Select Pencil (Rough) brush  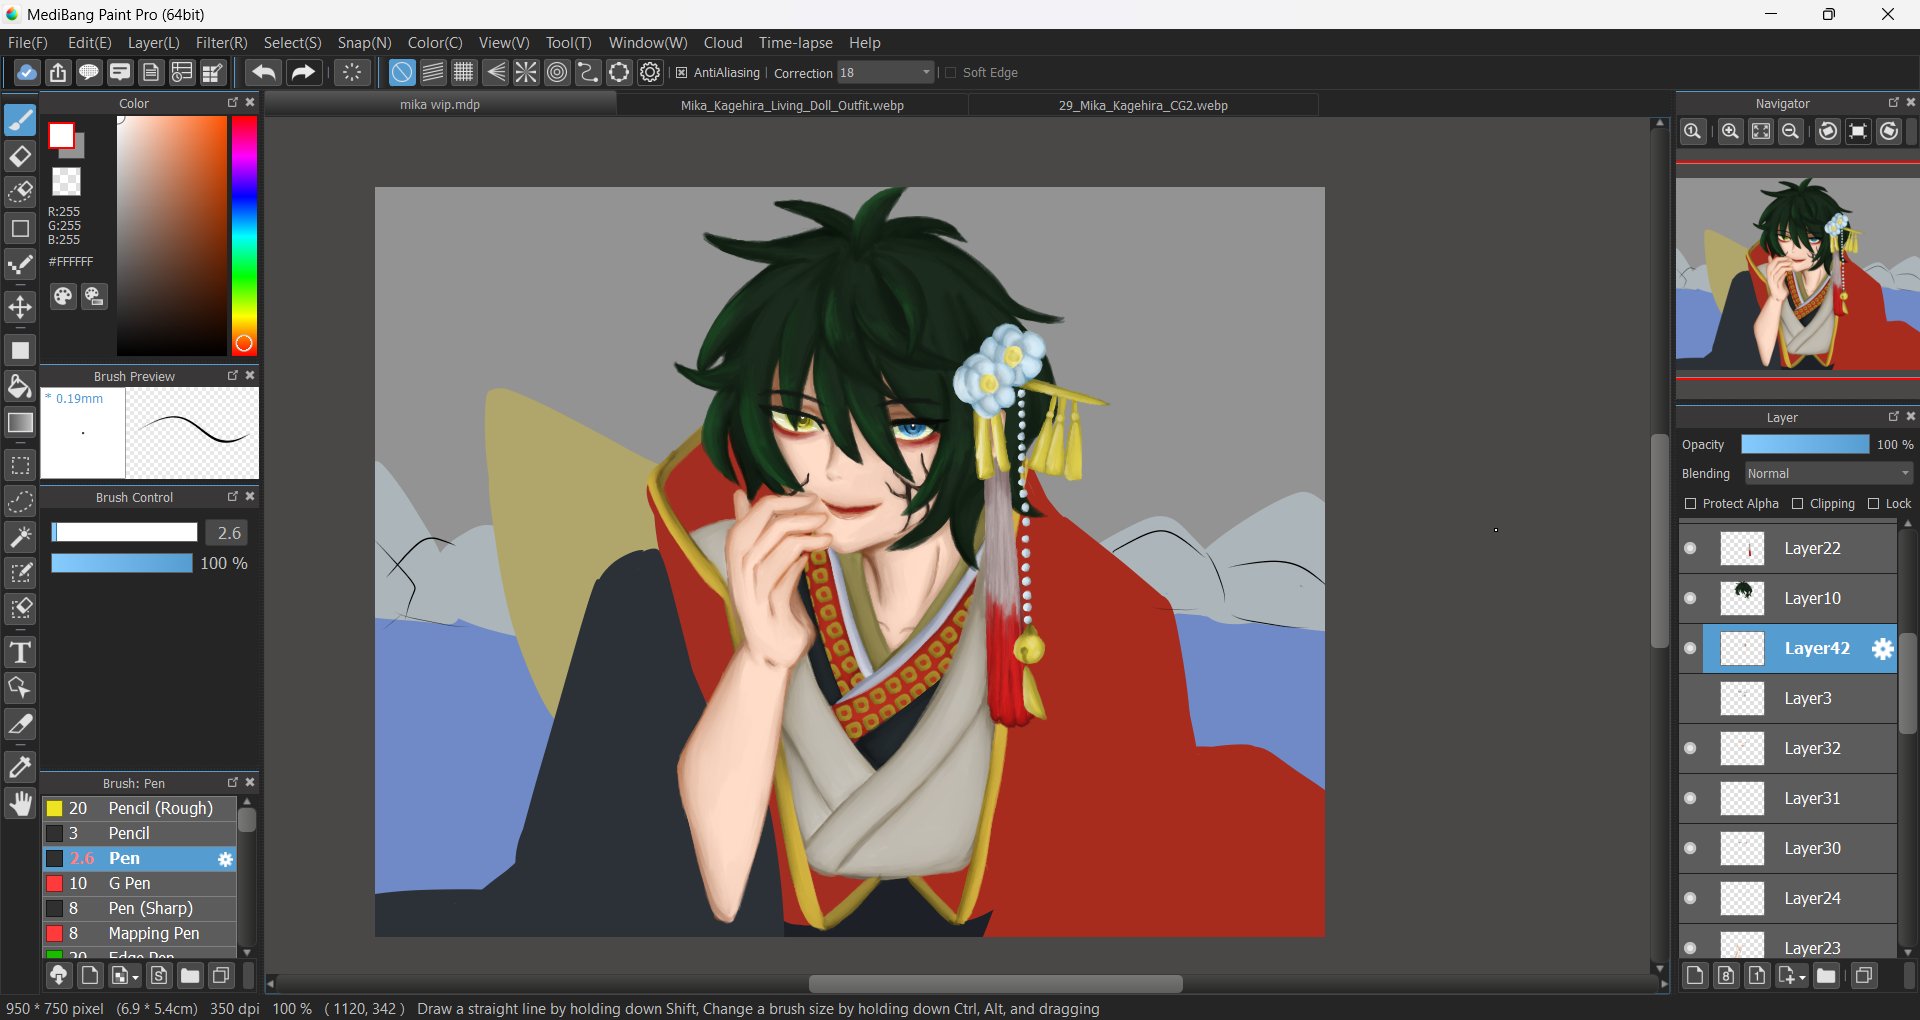coord(139,808)
